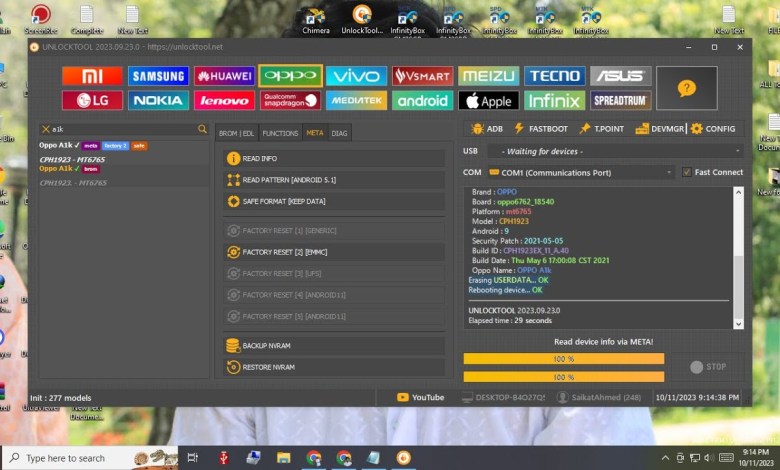
Task: Click the taskbar volume speaker icon
Action: click(710, 458)
